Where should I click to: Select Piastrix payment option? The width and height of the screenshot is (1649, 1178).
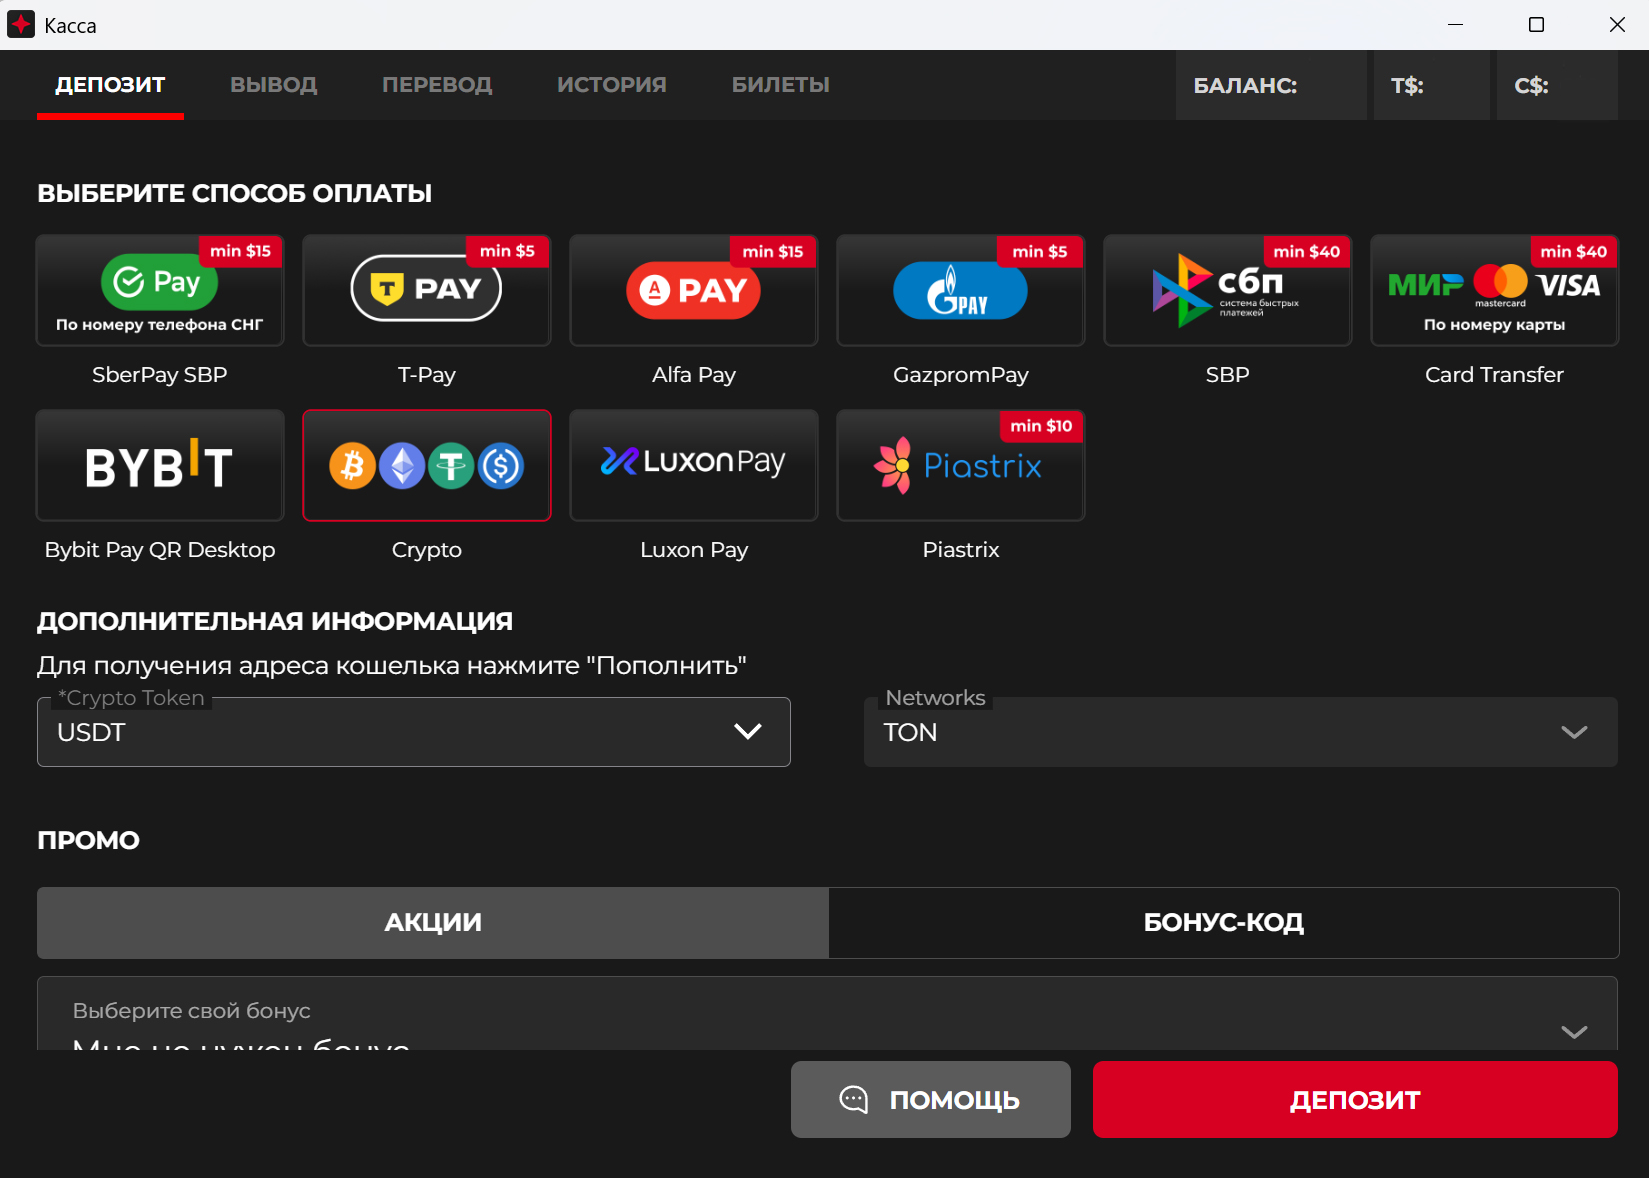pos(961,466)
